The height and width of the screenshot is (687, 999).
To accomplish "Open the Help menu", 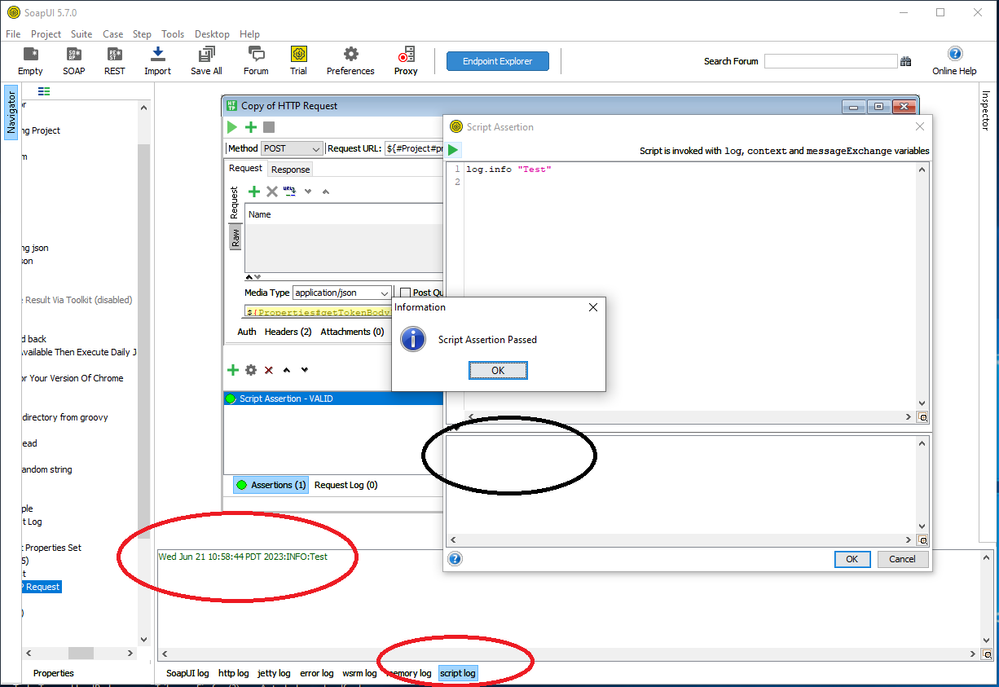I will (x=250, y=34).
